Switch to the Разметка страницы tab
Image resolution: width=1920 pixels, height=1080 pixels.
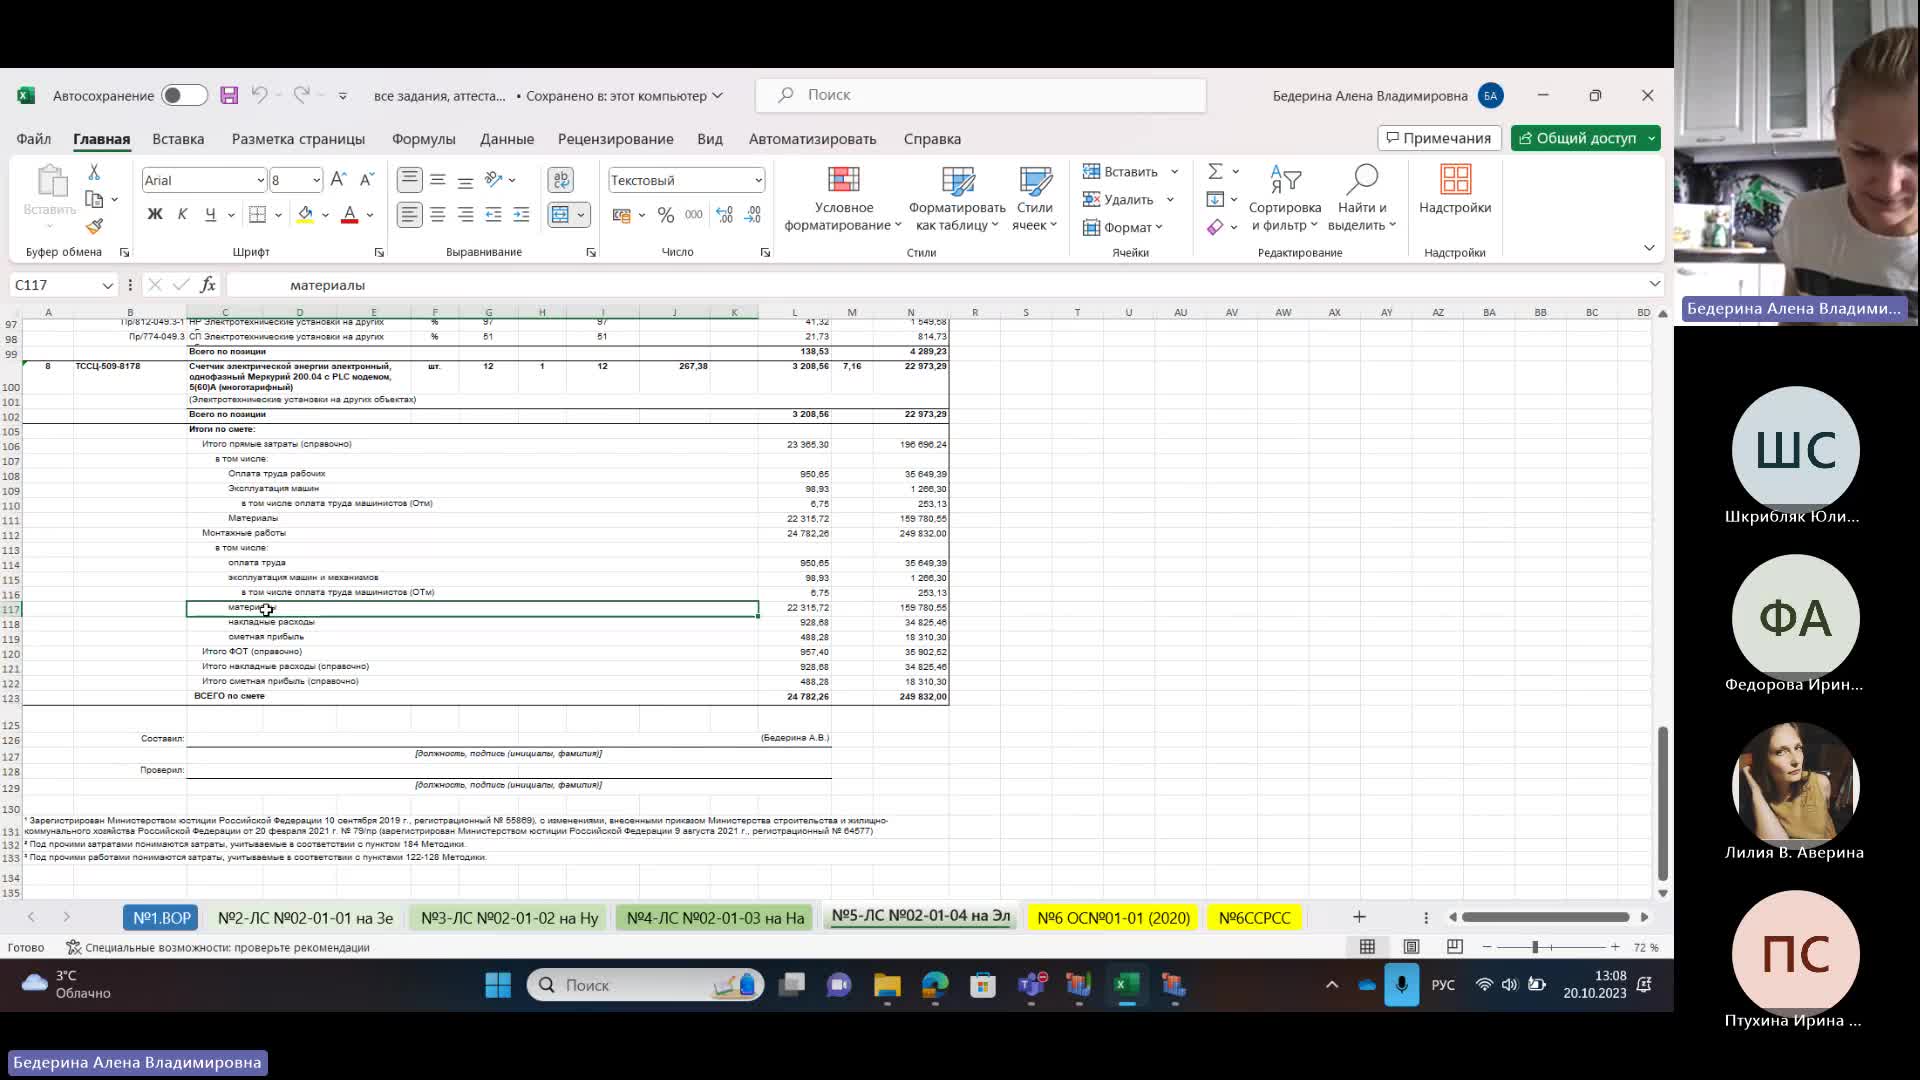[x=298, y=139]
